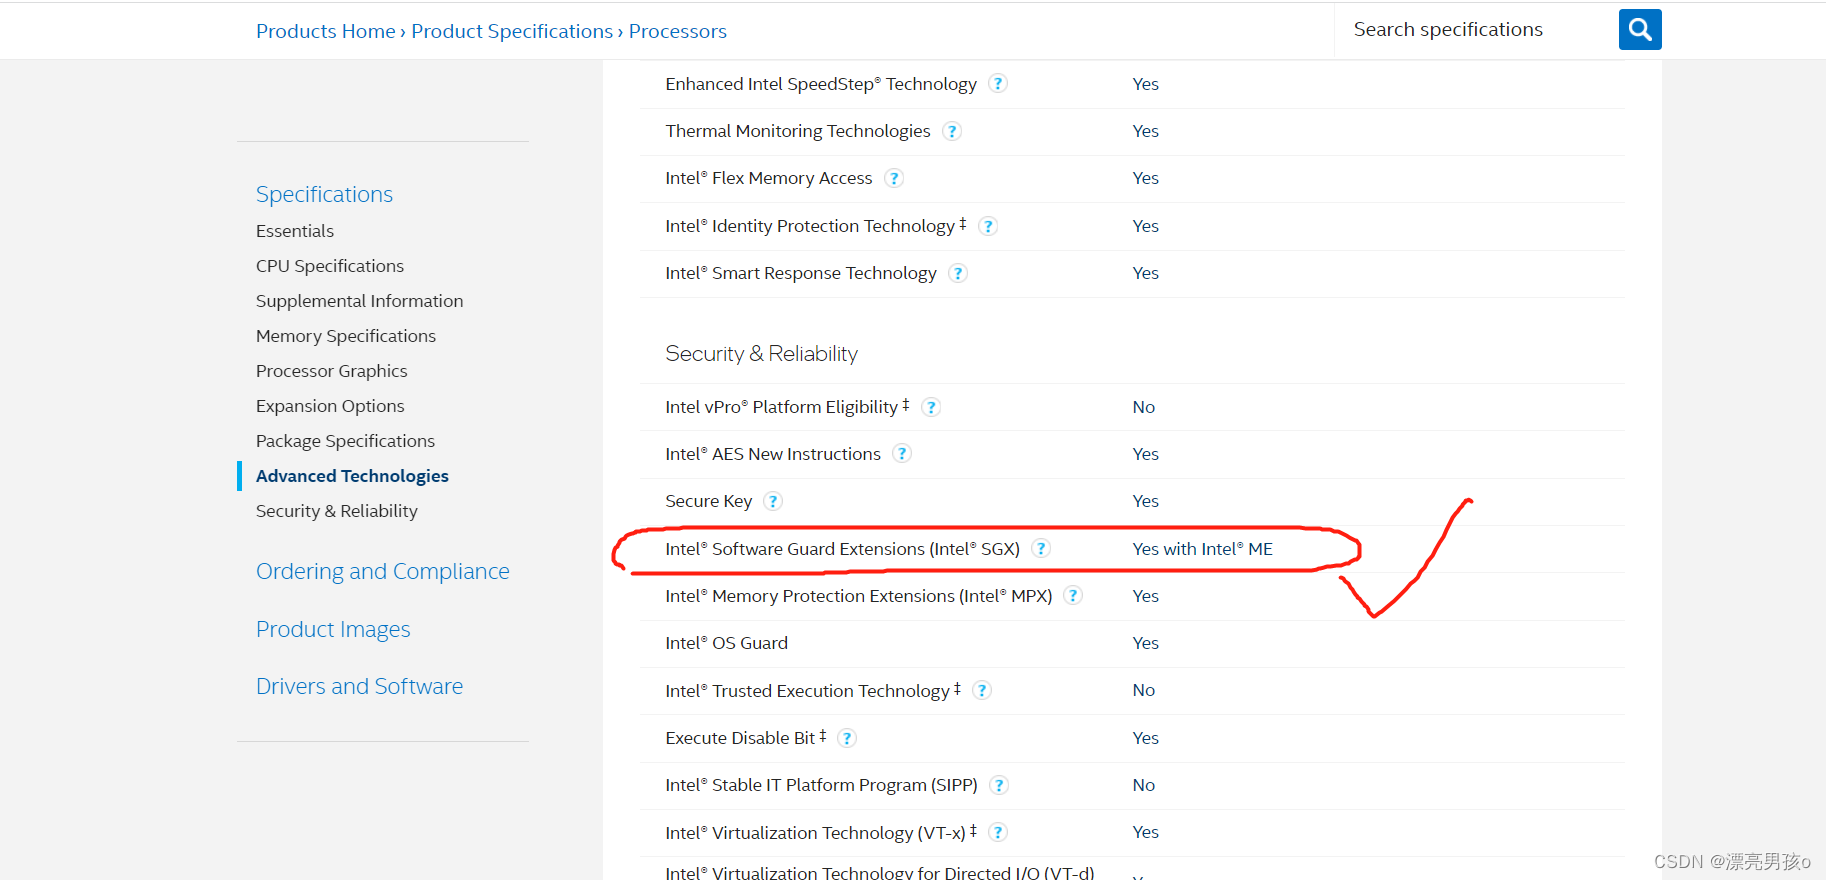Click Intel Smart Response Technology label
Screen dimensions: 1826x880
point(801,273)
